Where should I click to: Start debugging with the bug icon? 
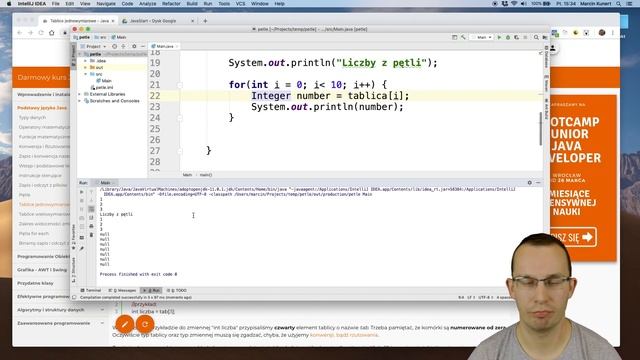pos(508,37)
